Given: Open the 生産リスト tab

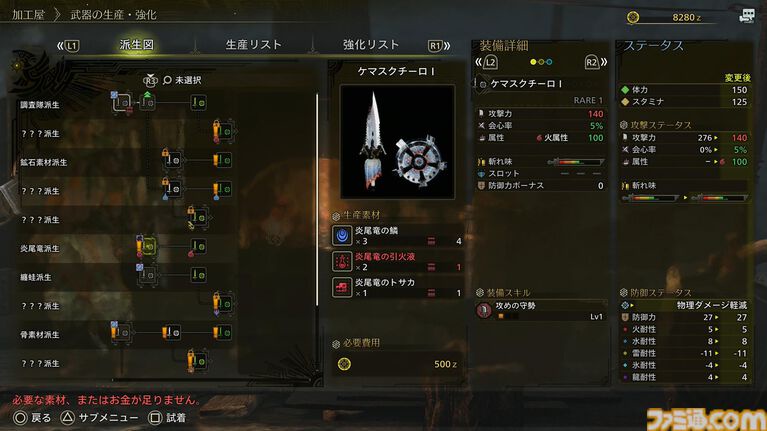Looking at the screenshot, I should point(253,45).
